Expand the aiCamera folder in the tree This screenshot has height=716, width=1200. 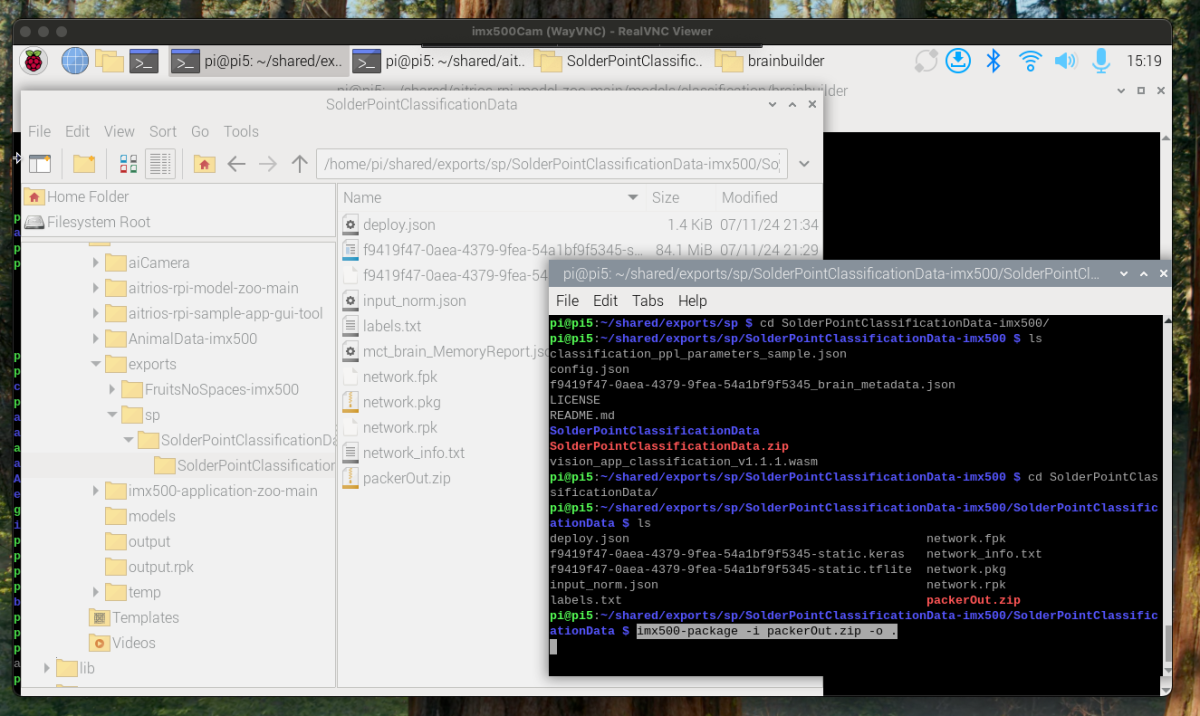click(x=95, y=263)
